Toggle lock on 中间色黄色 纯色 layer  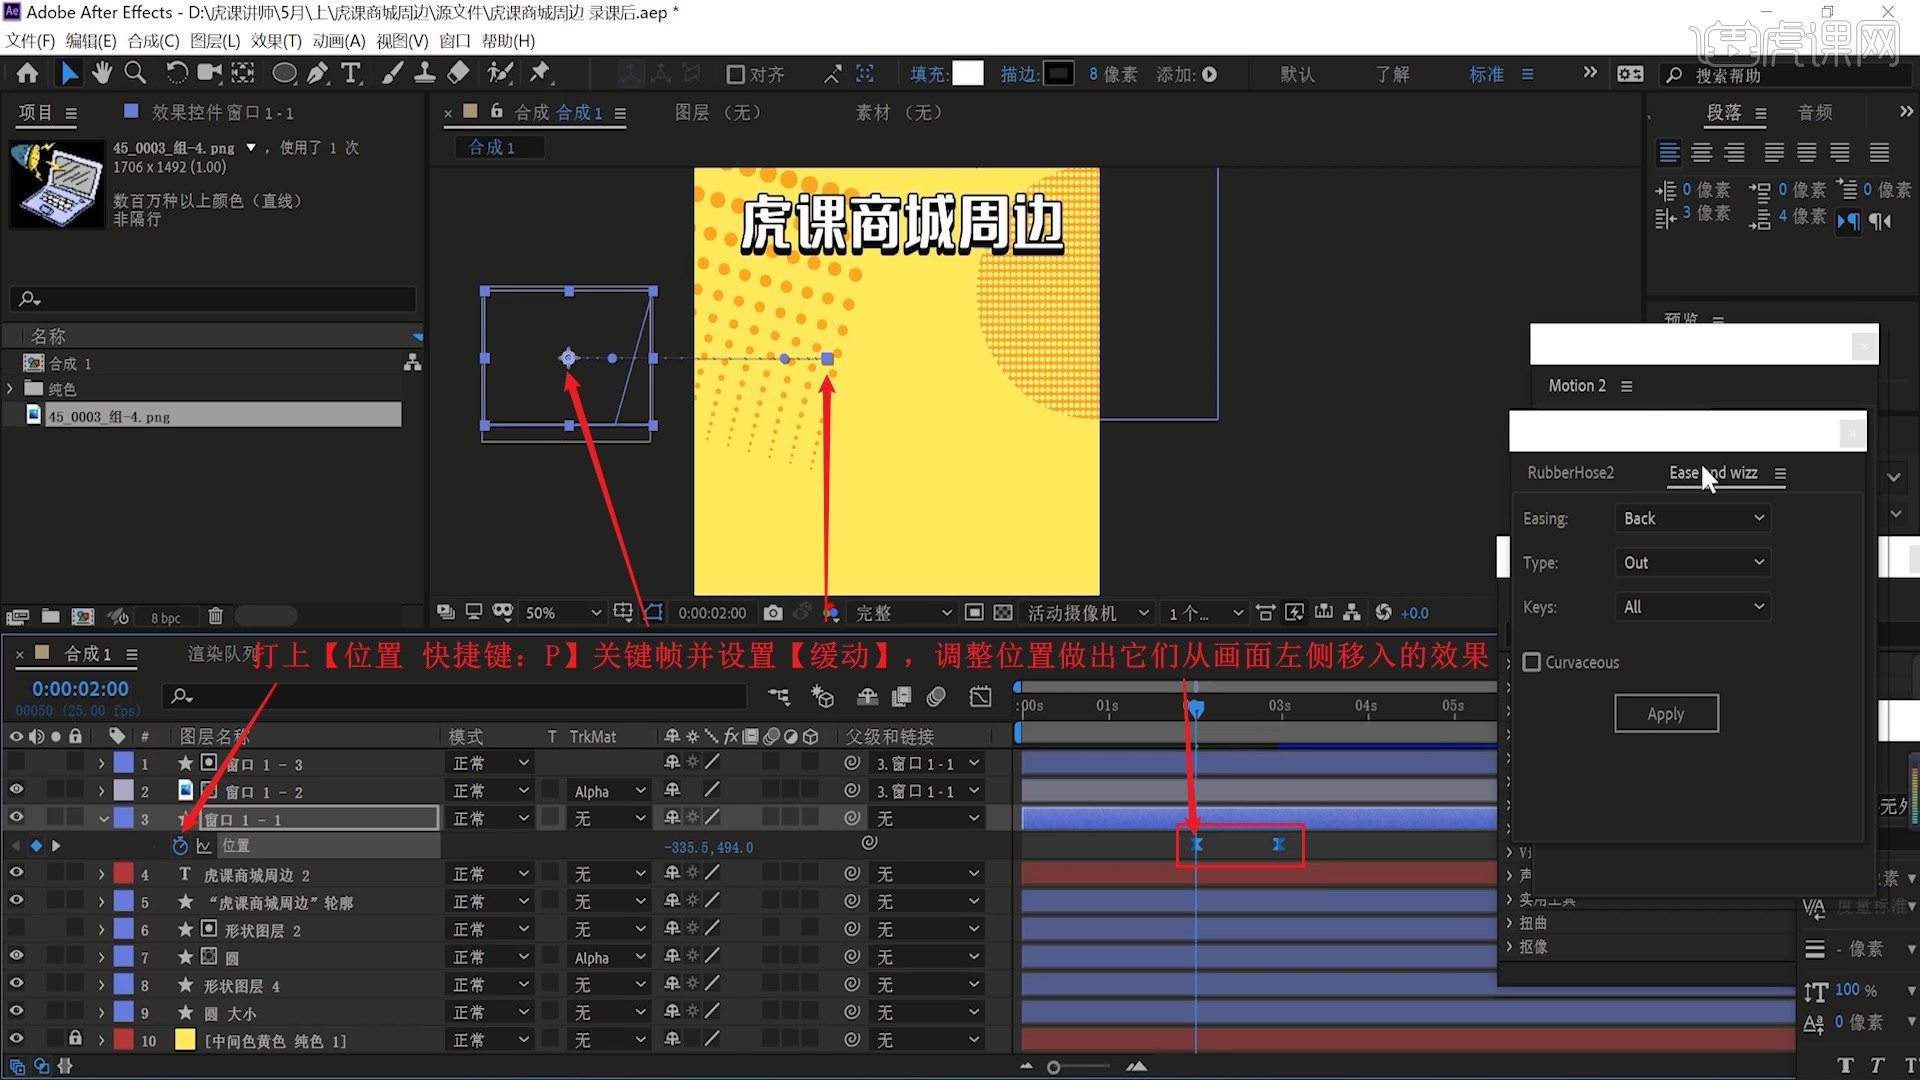75,1039
